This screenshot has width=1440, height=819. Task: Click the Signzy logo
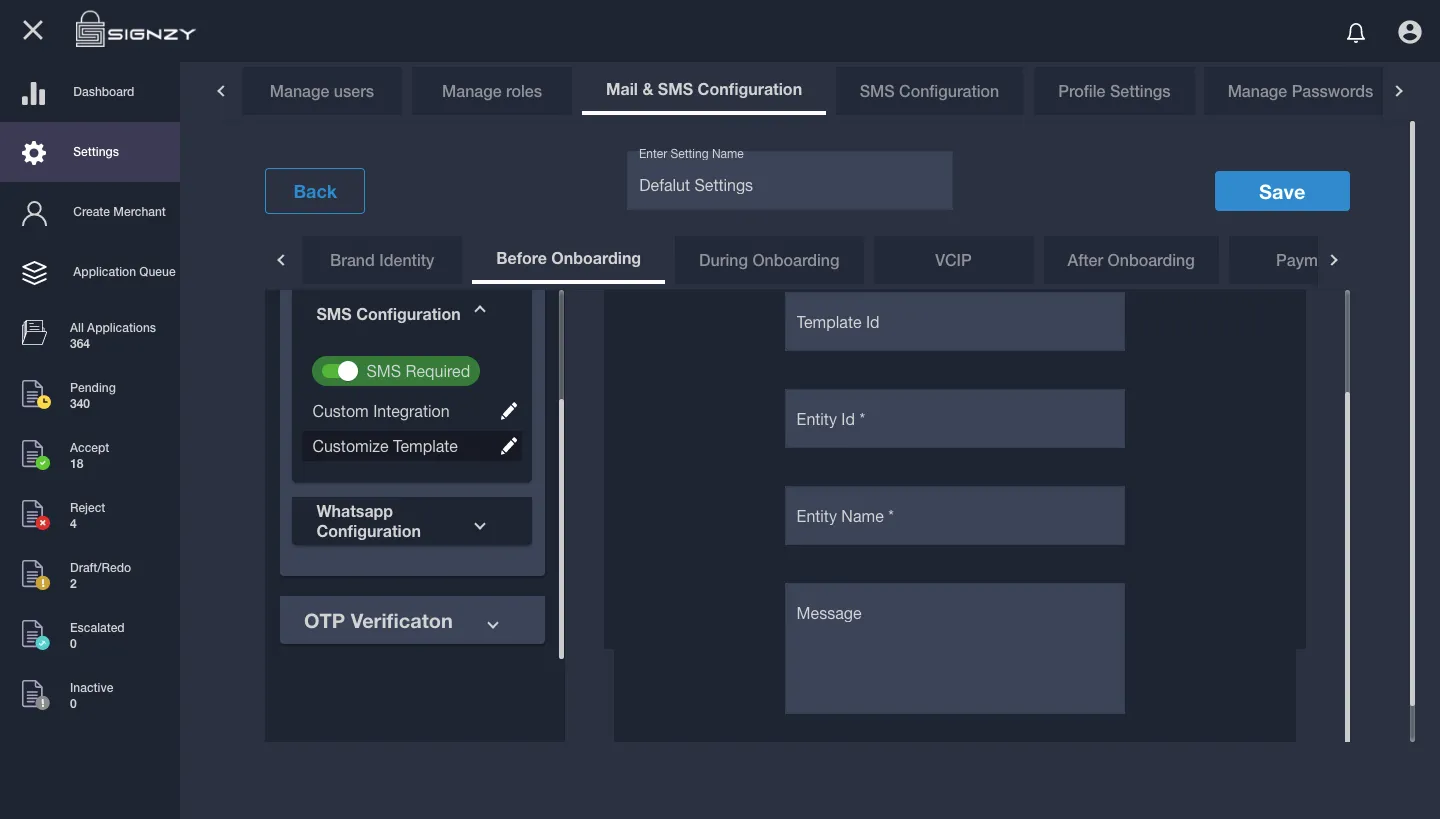coord(135,31)
